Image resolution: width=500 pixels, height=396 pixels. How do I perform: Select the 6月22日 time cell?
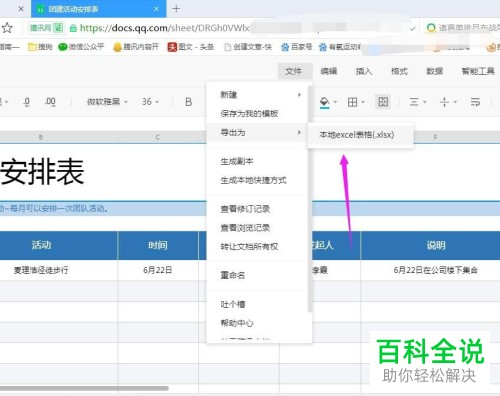coord(158,270)
